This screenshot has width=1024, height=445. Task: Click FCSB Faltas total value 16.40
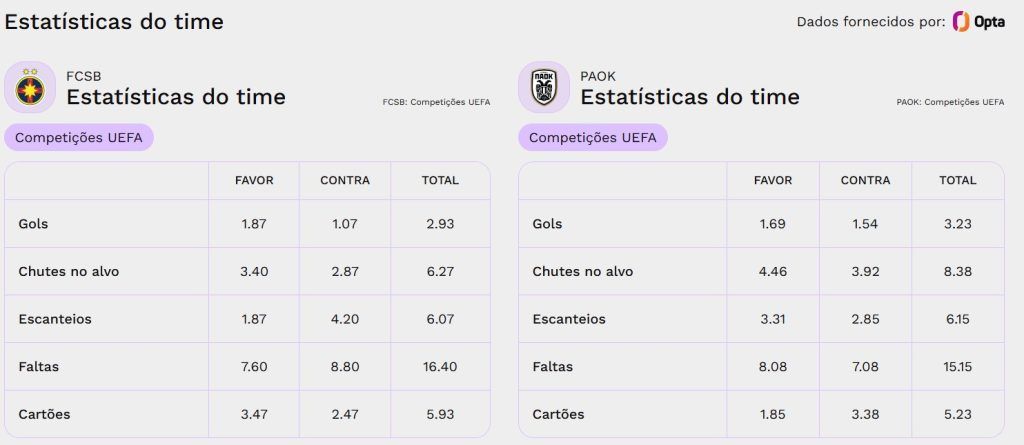(x=440, y=367)
